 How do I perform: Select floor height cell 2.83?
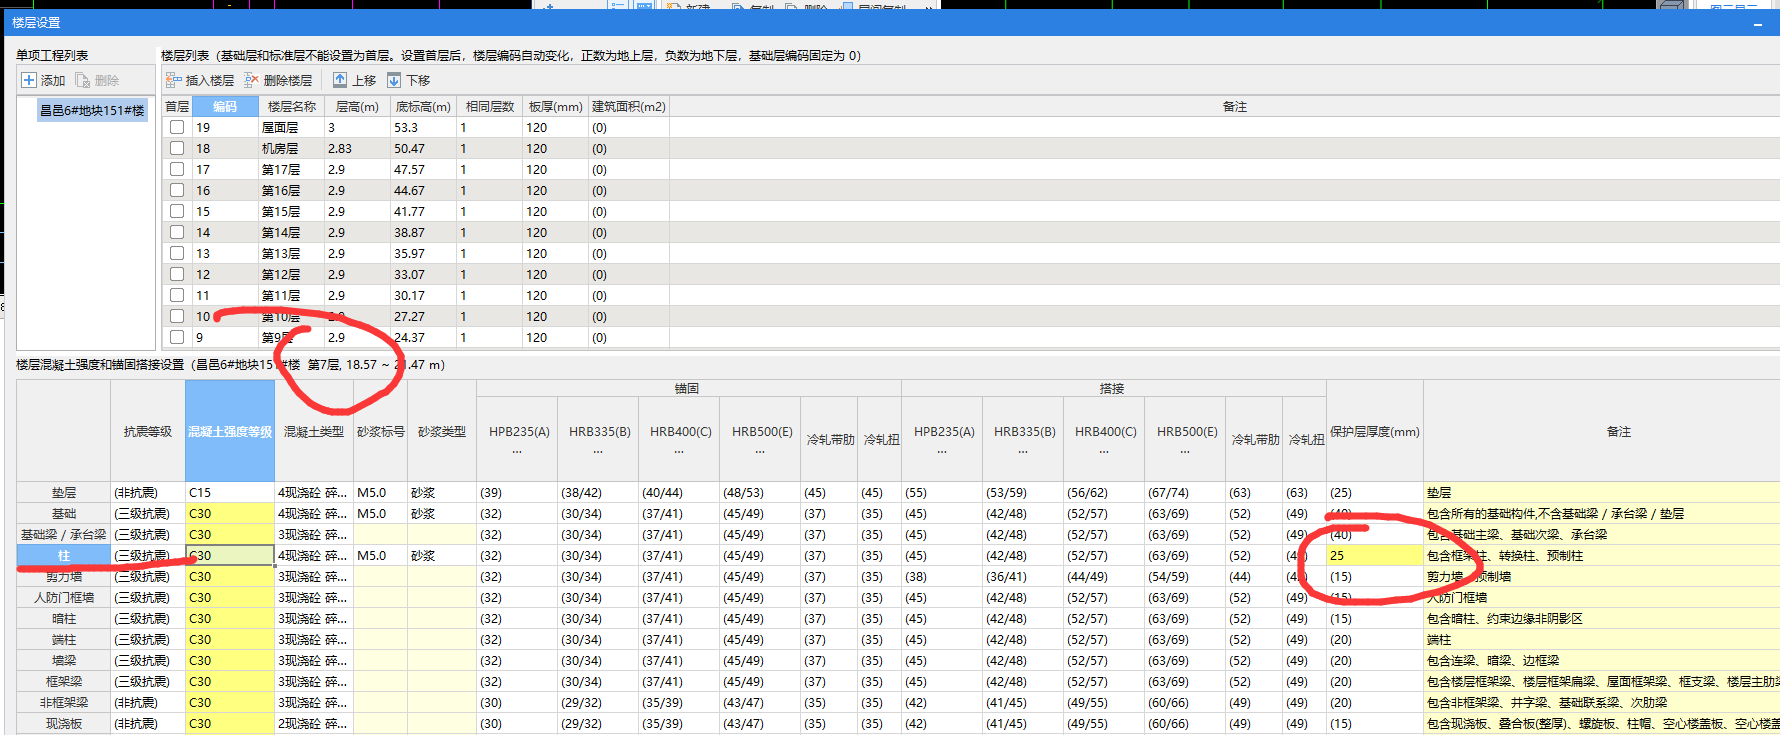357,148
